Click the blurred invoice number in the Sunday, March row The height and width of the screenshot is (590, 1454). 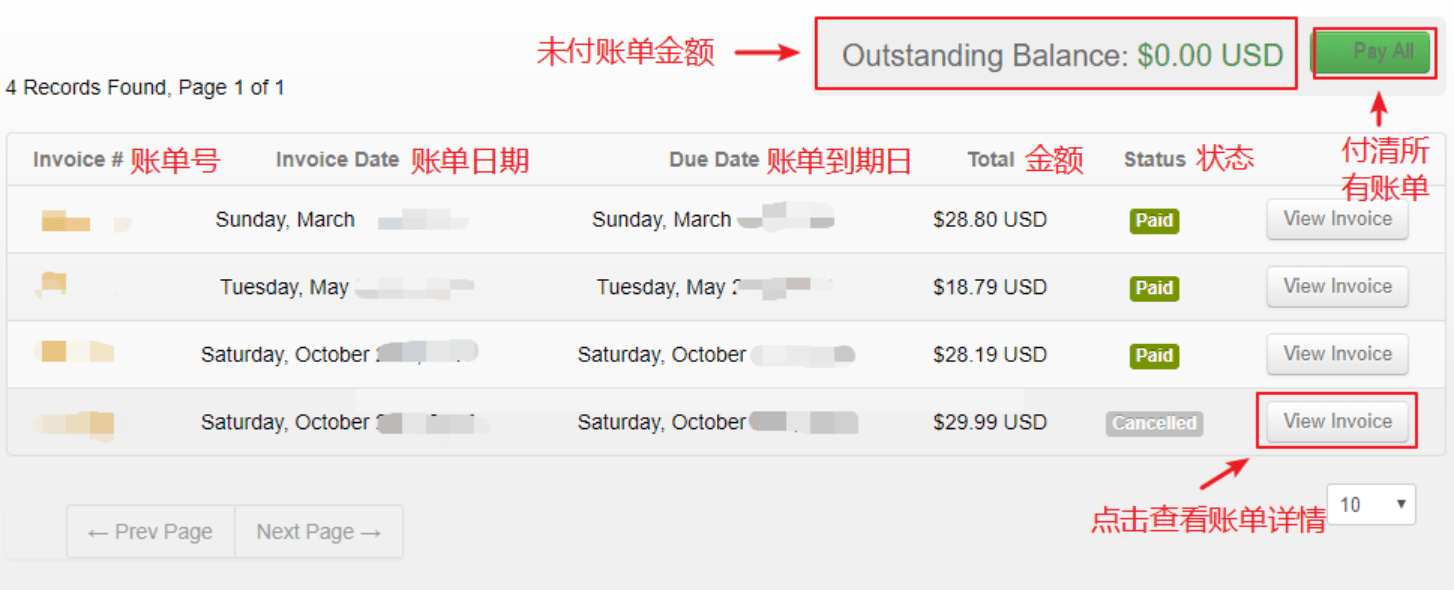pyautogui.click(x=68, y=221)
